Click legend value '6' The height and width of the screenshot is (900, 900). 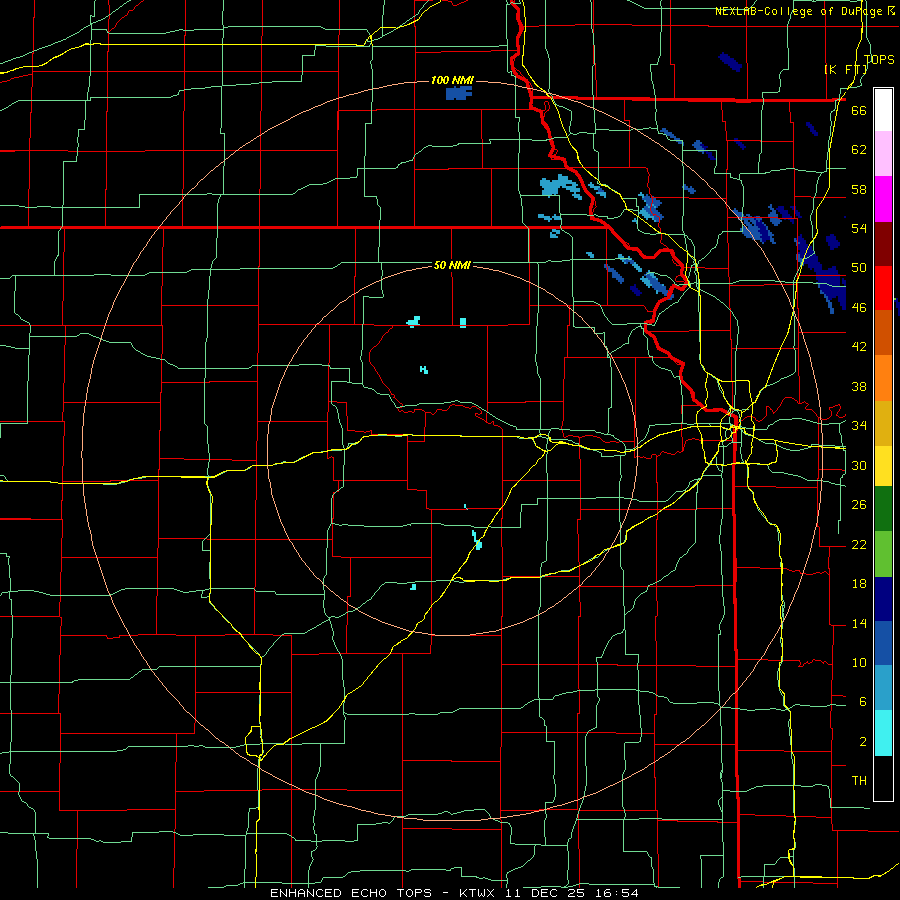click(862, 701)
